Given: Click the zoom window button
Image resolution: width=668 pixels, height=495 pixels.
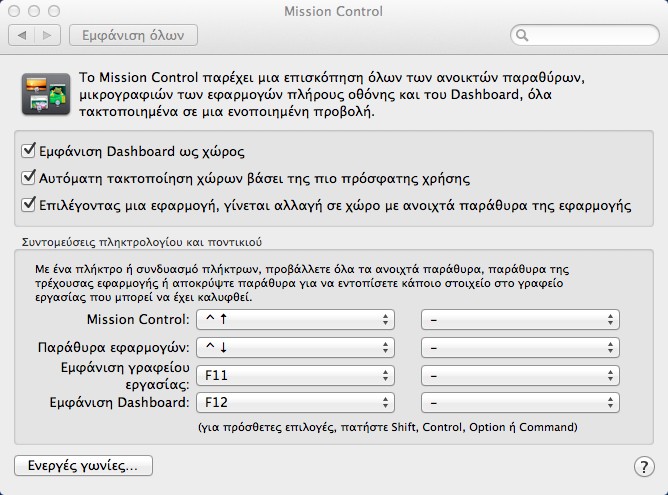Looking at the screenshot, I should pos(54,11).
